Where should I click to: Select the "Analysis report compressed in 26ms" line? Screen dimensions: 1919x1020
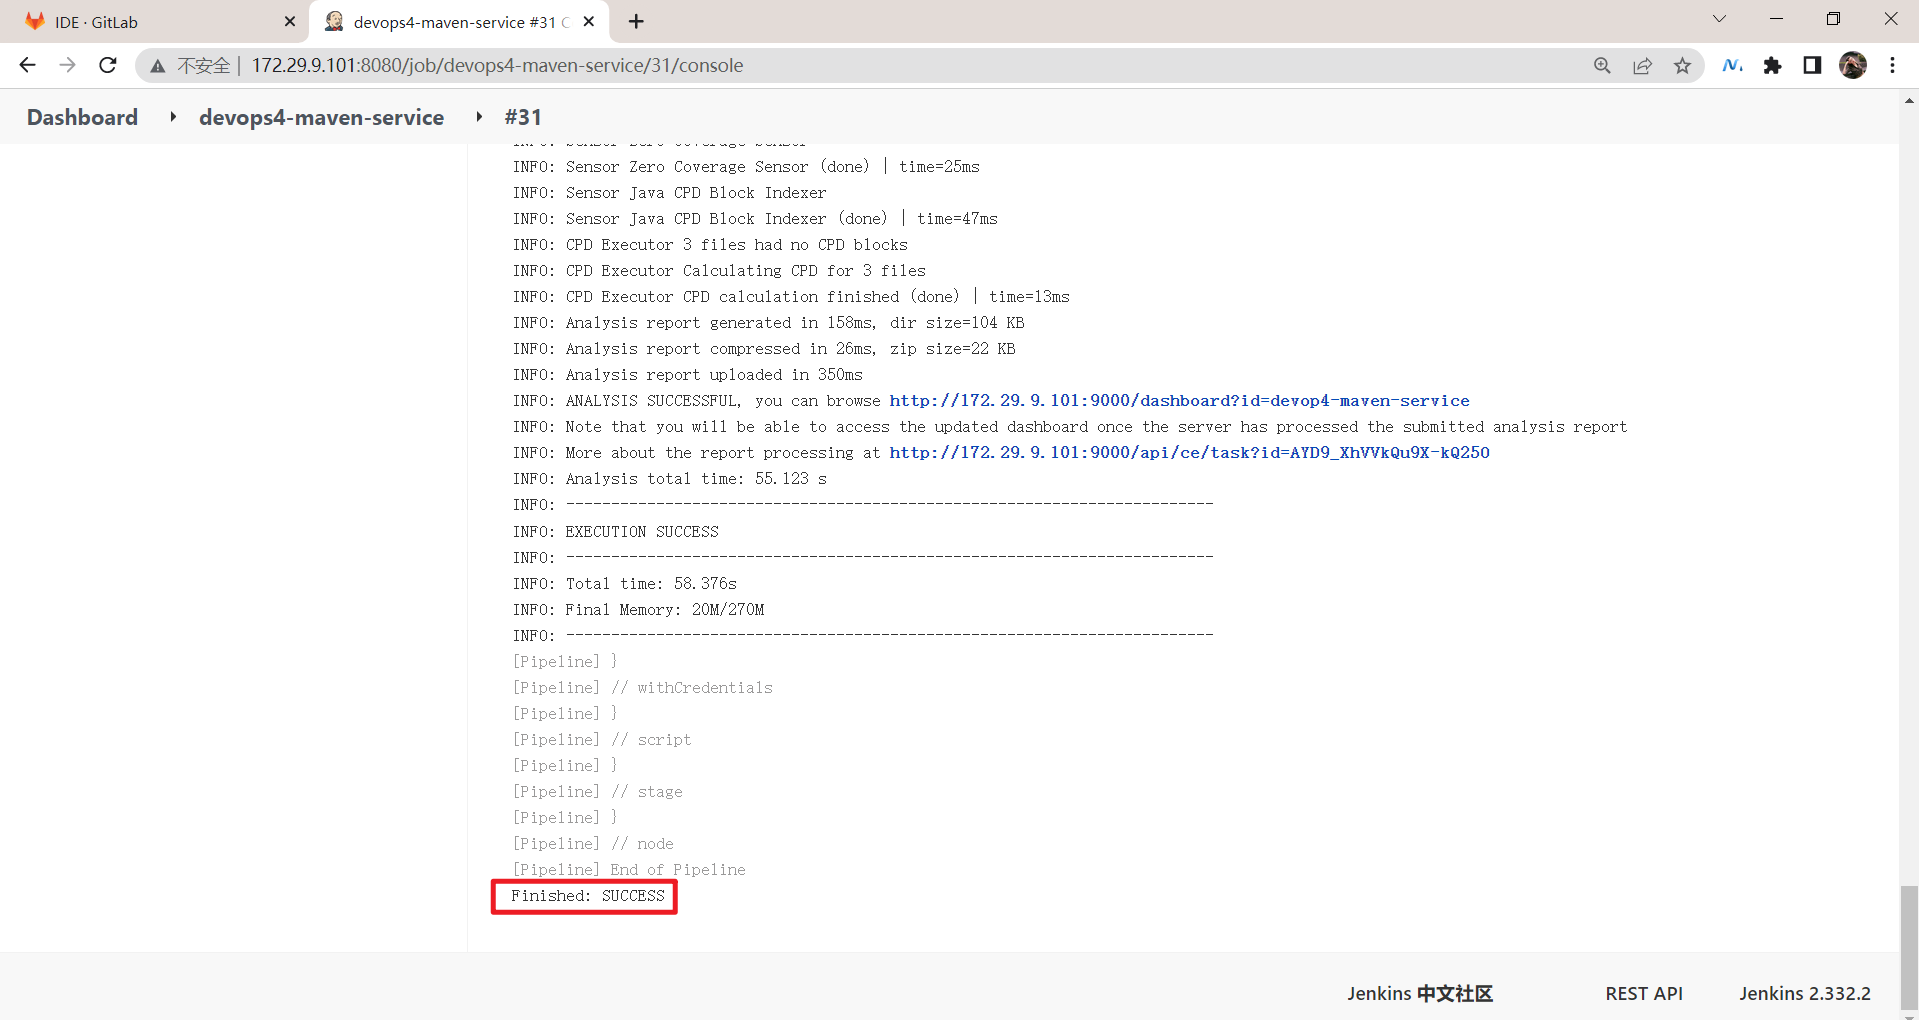[x=764, y=348]
